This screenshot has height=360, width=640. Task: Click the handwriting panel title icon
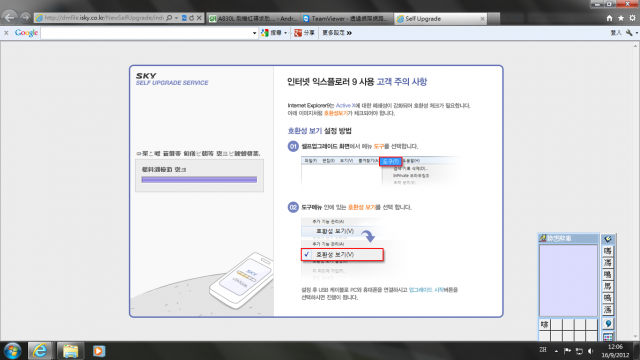click(543, 238)
